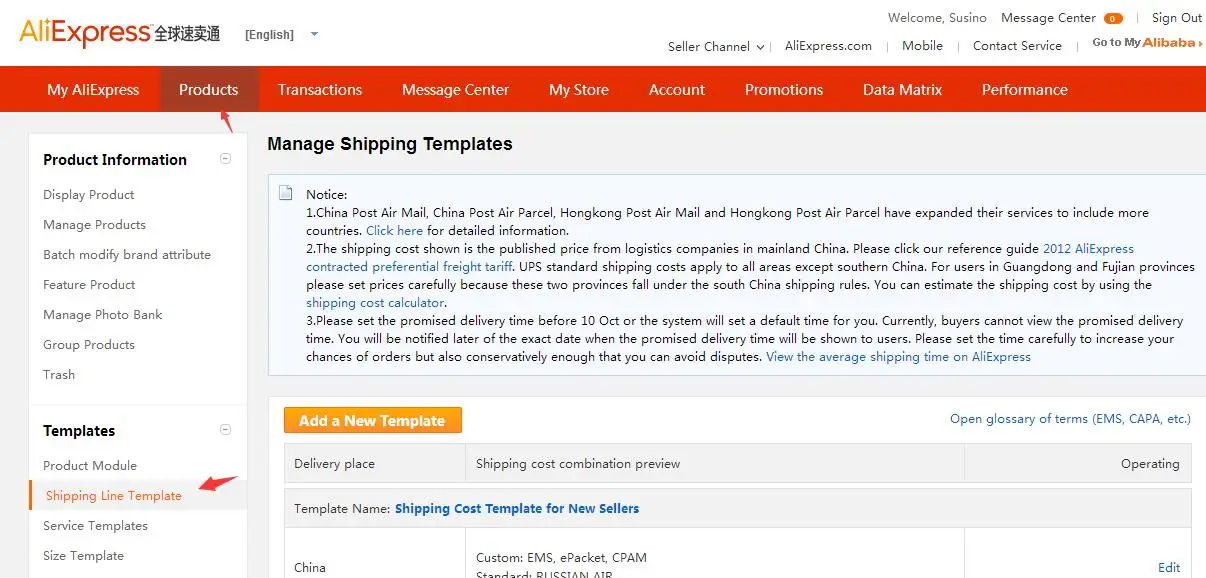
Task: Open Shipping Cost Template for New Sellers
Action: [517, 509]
